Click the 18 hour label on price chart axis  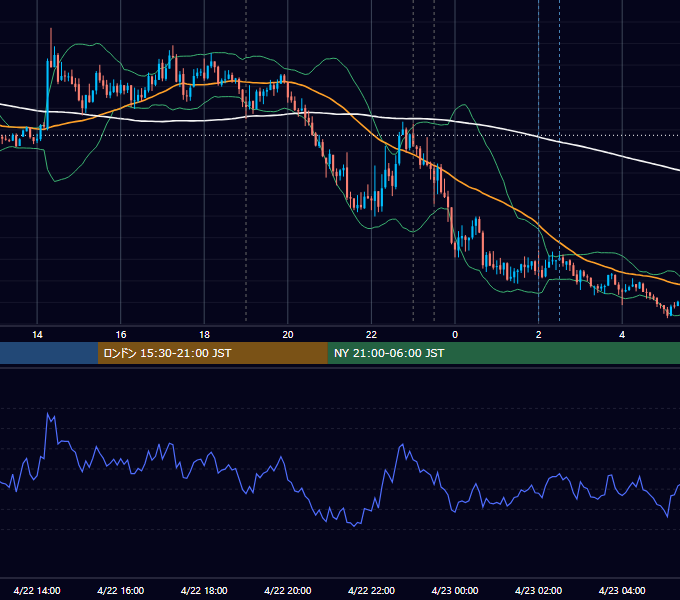point(204,335)
